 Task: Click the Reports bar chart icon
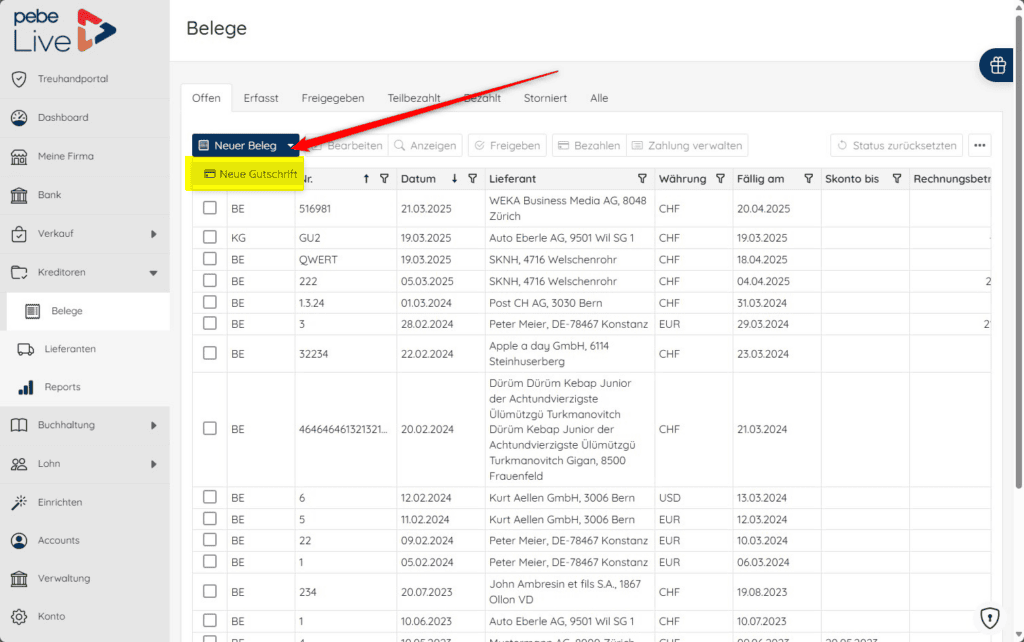25,387
